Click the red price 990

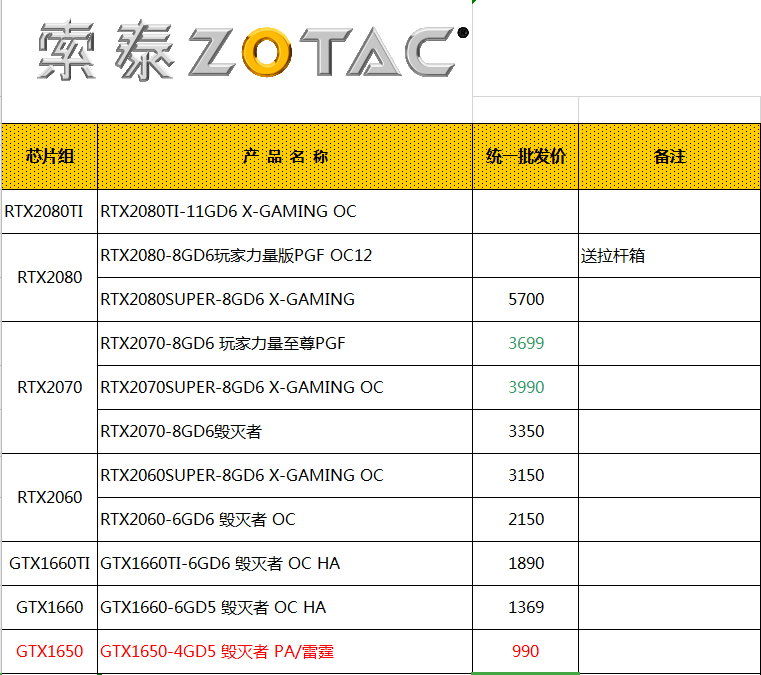pos(525,651)
